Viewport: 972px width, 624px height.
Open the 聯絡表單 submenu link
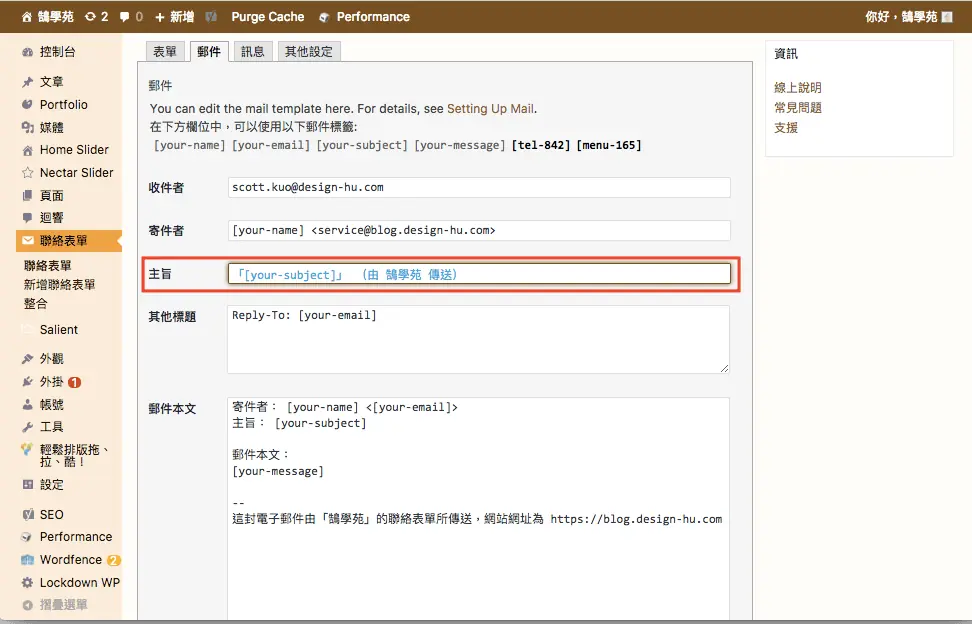[48, 265]
